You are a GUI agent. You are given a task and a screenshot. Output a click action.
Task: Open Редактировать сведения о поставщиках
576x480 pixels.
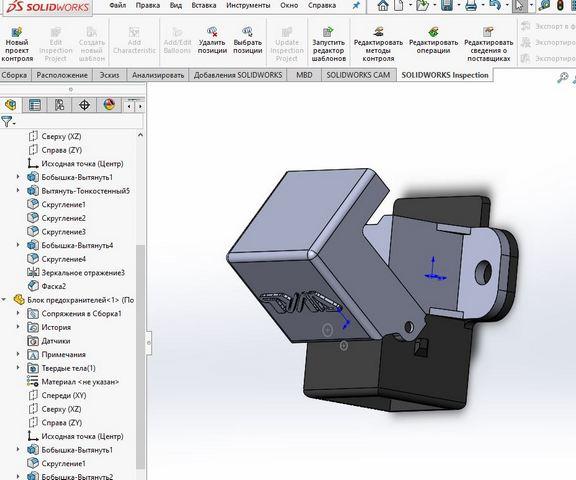pos(489,44)
